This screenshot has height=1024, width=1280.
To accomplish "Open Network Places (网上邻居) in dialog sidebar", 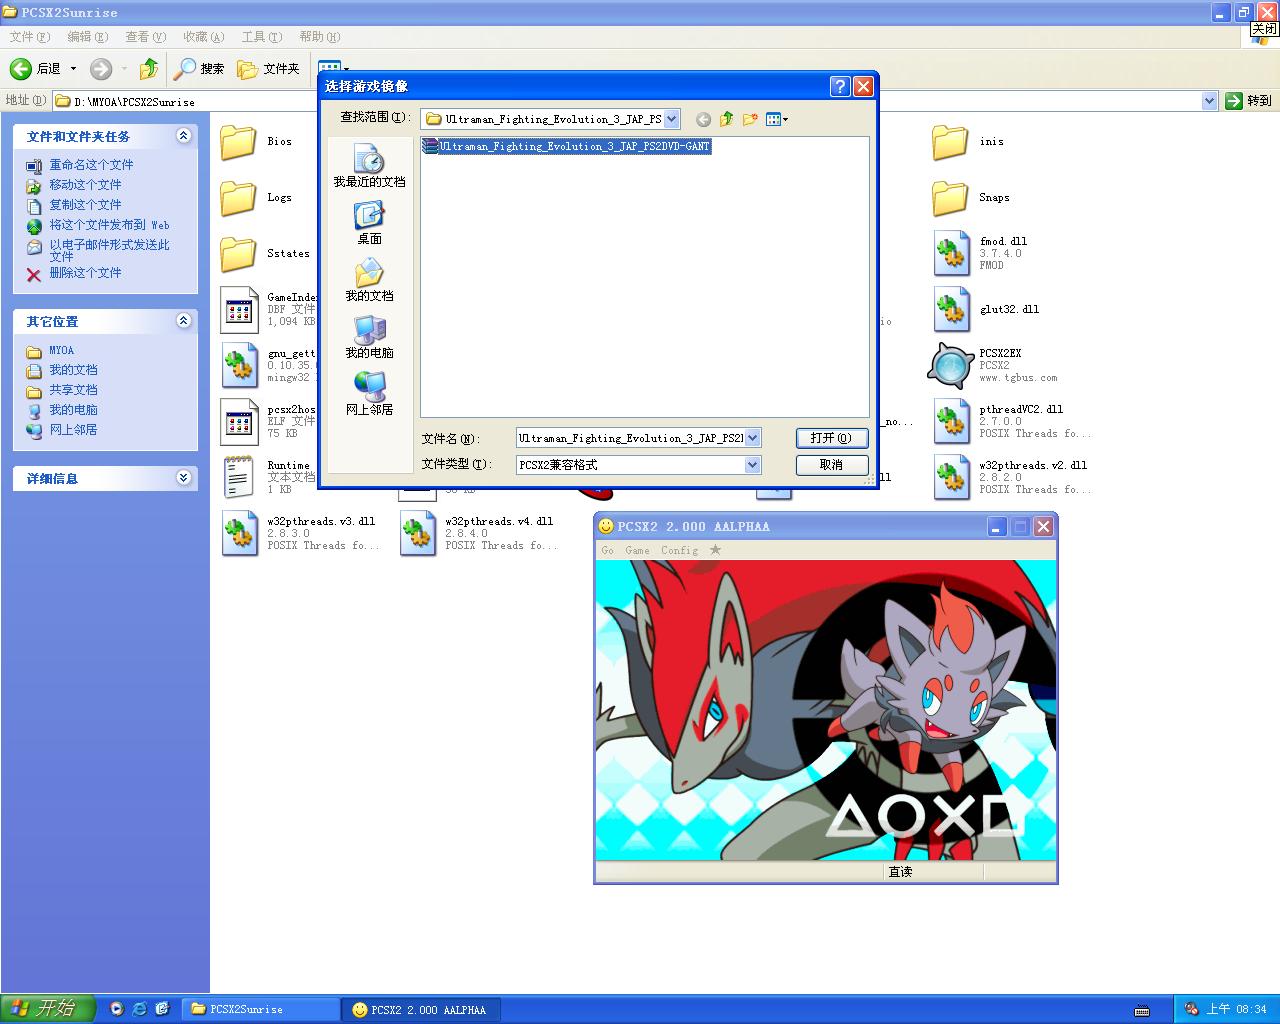I will tap(369, 394).
